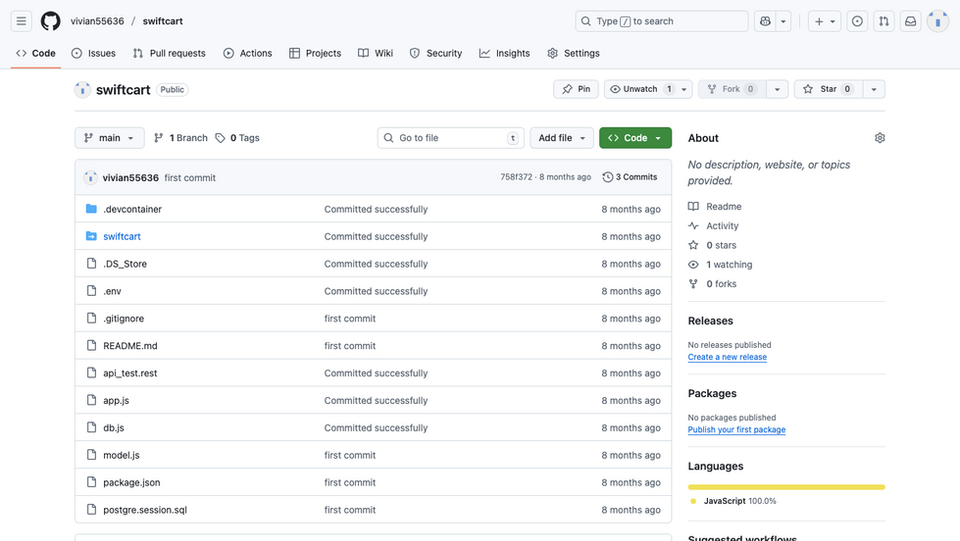The width and height of the screenshot is (960, 541).
Task: Open the .gitignore file
Action: 124,318
